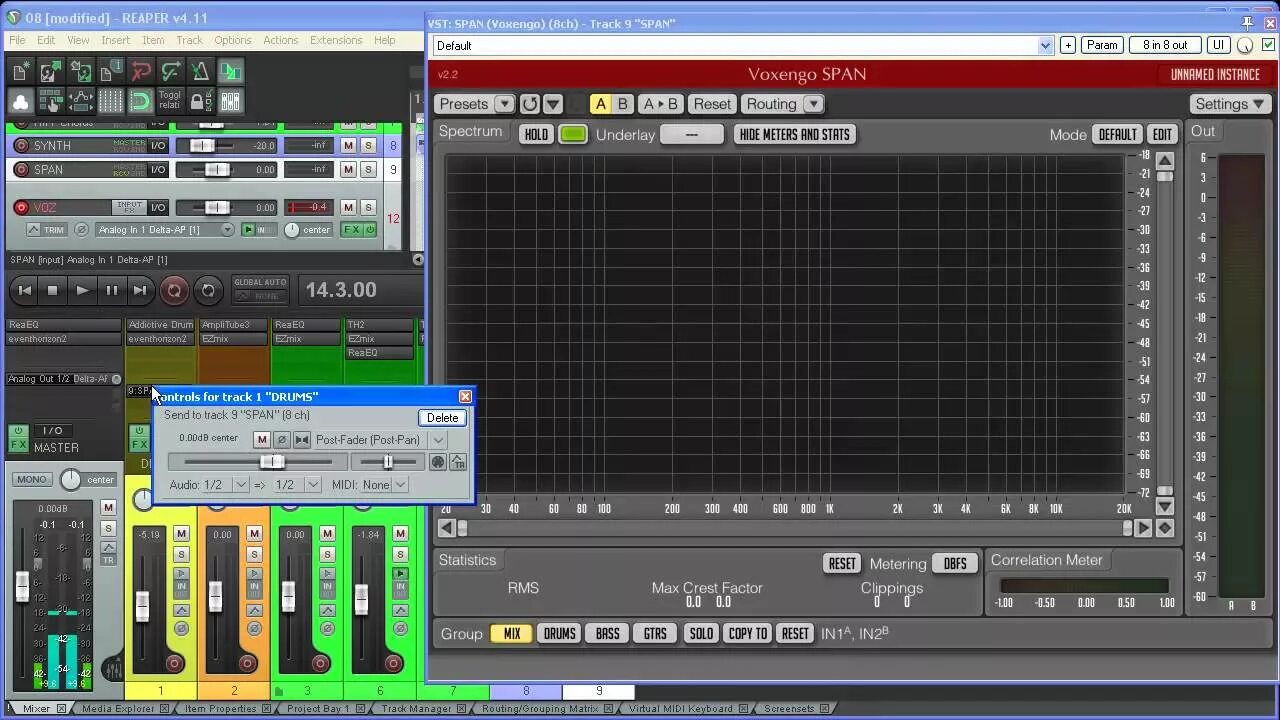Toggle the SPAN HOLD button

[537, 134]
